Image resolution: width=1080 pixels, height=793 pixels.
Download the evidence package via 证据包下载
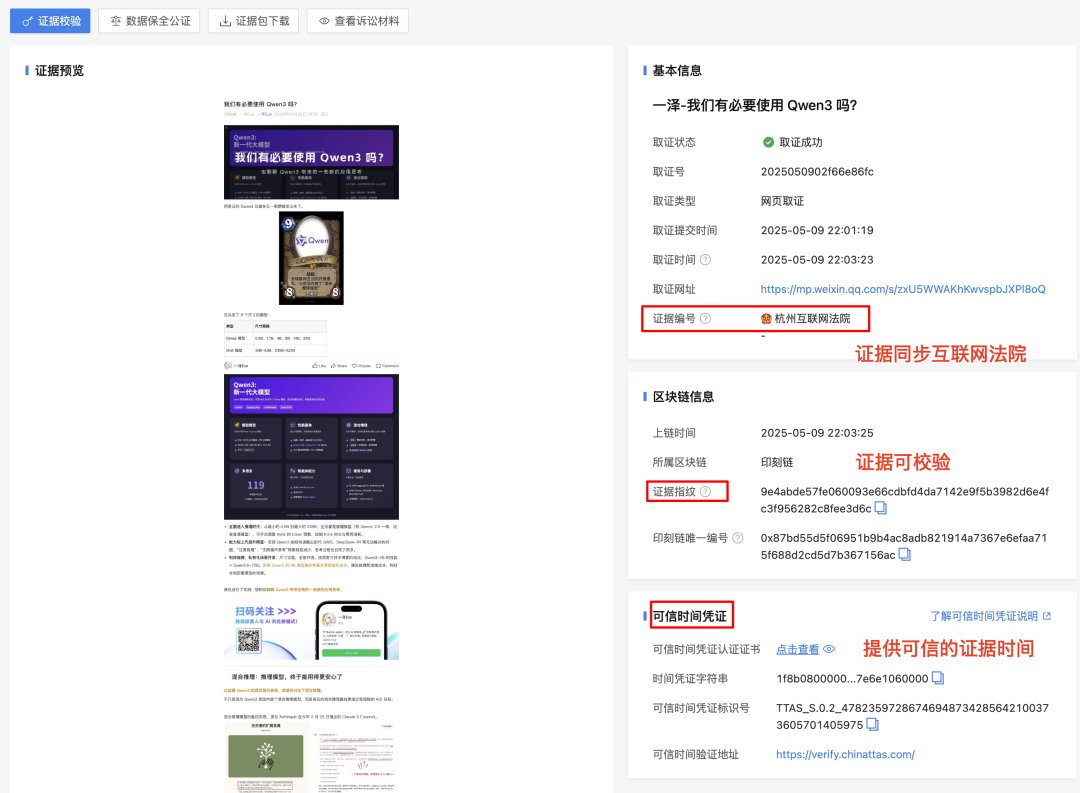[253, 21]
